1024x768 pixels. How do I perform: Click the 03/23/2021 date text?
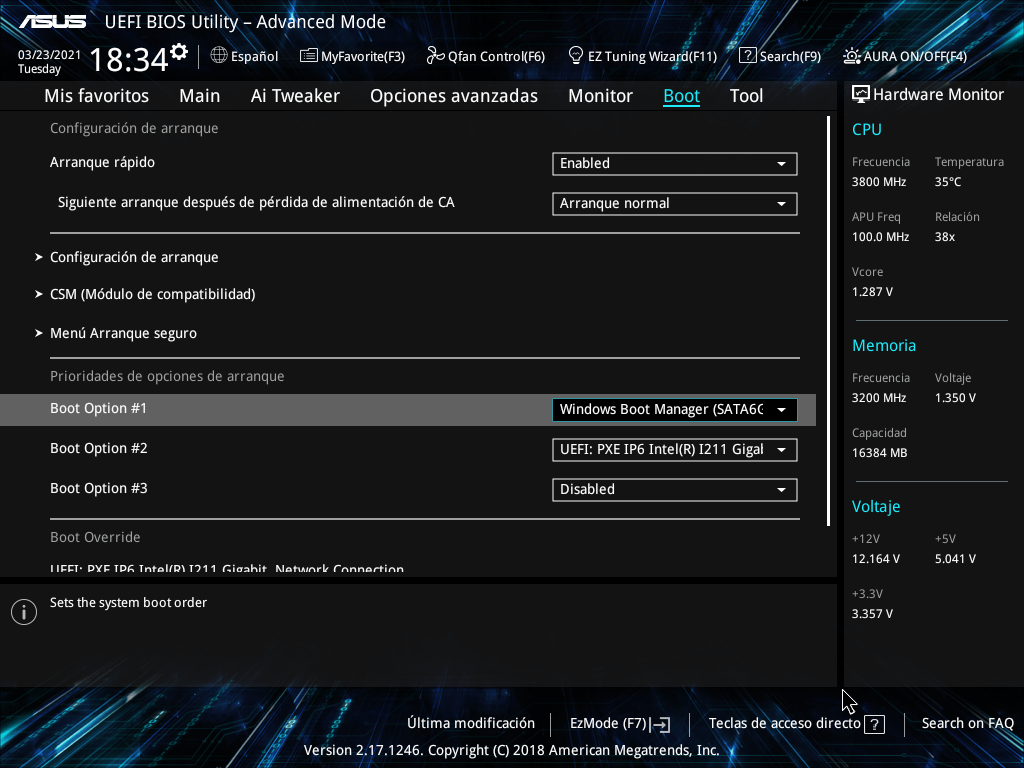pyautogui.click(x=49, y=55)
